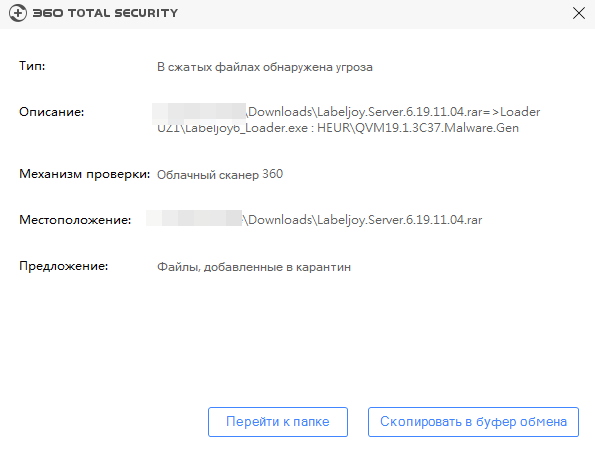Select the Предложение label

tap(64, 266)
